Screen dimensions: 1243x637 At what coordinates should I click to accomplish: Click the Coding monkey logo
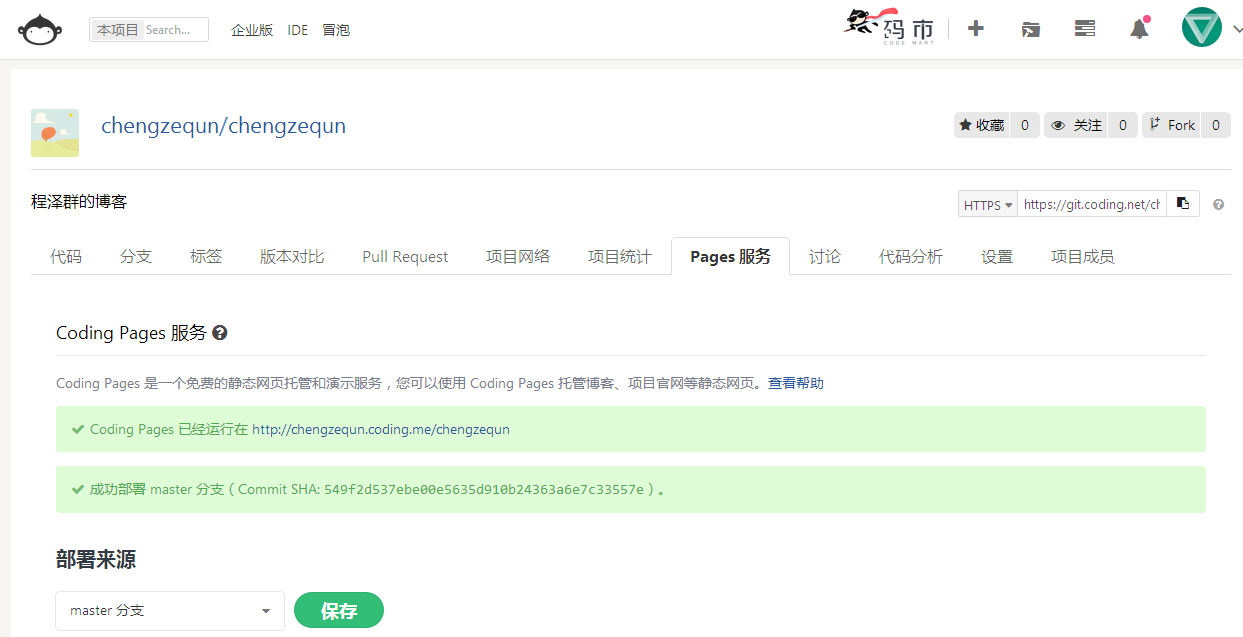(40, 30)
